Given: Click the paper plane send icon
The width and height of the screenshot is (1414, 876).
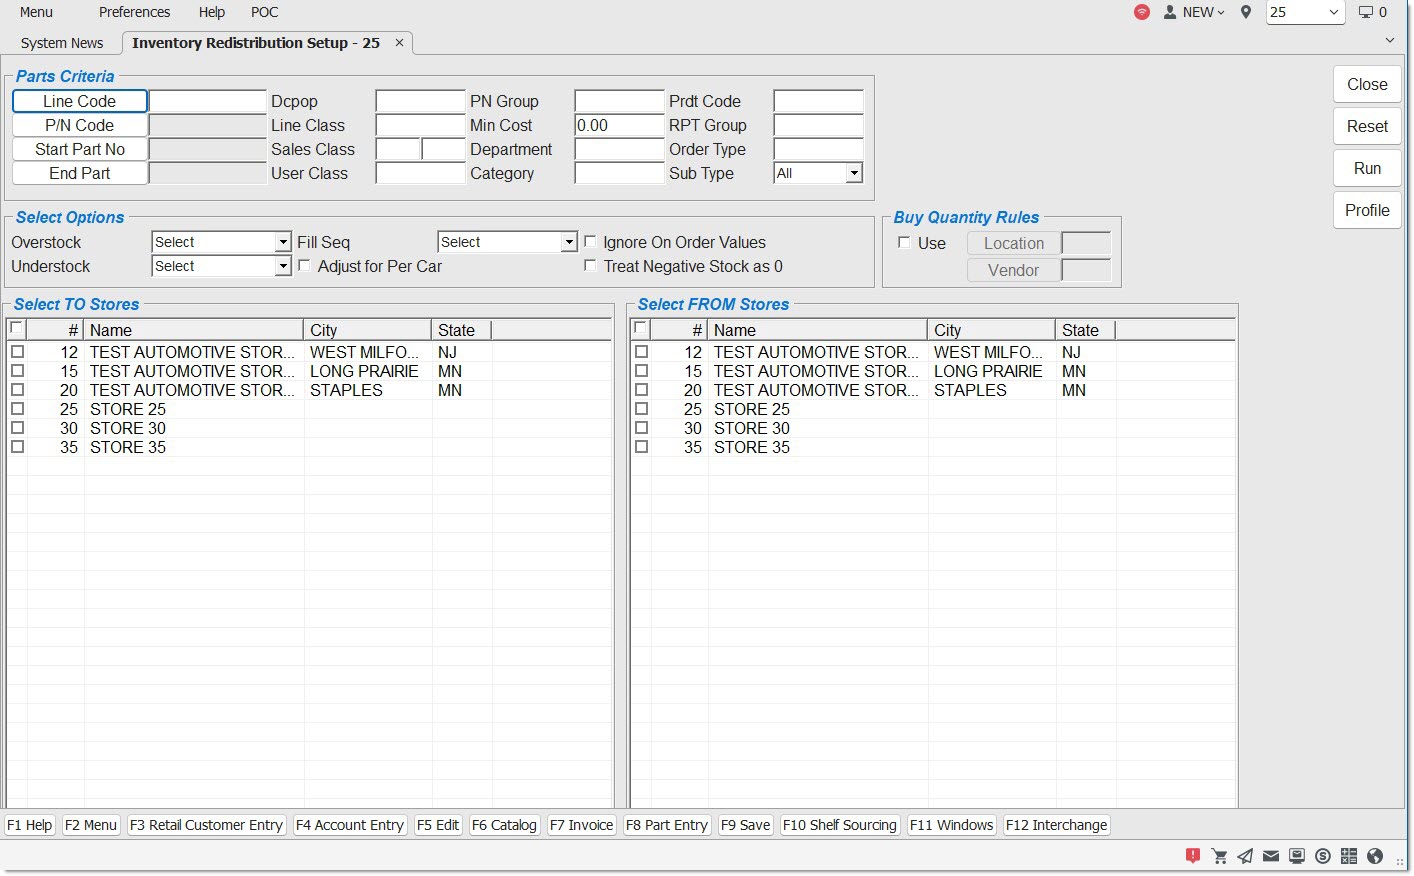Looking at the screenshot, I should 1245,856.
